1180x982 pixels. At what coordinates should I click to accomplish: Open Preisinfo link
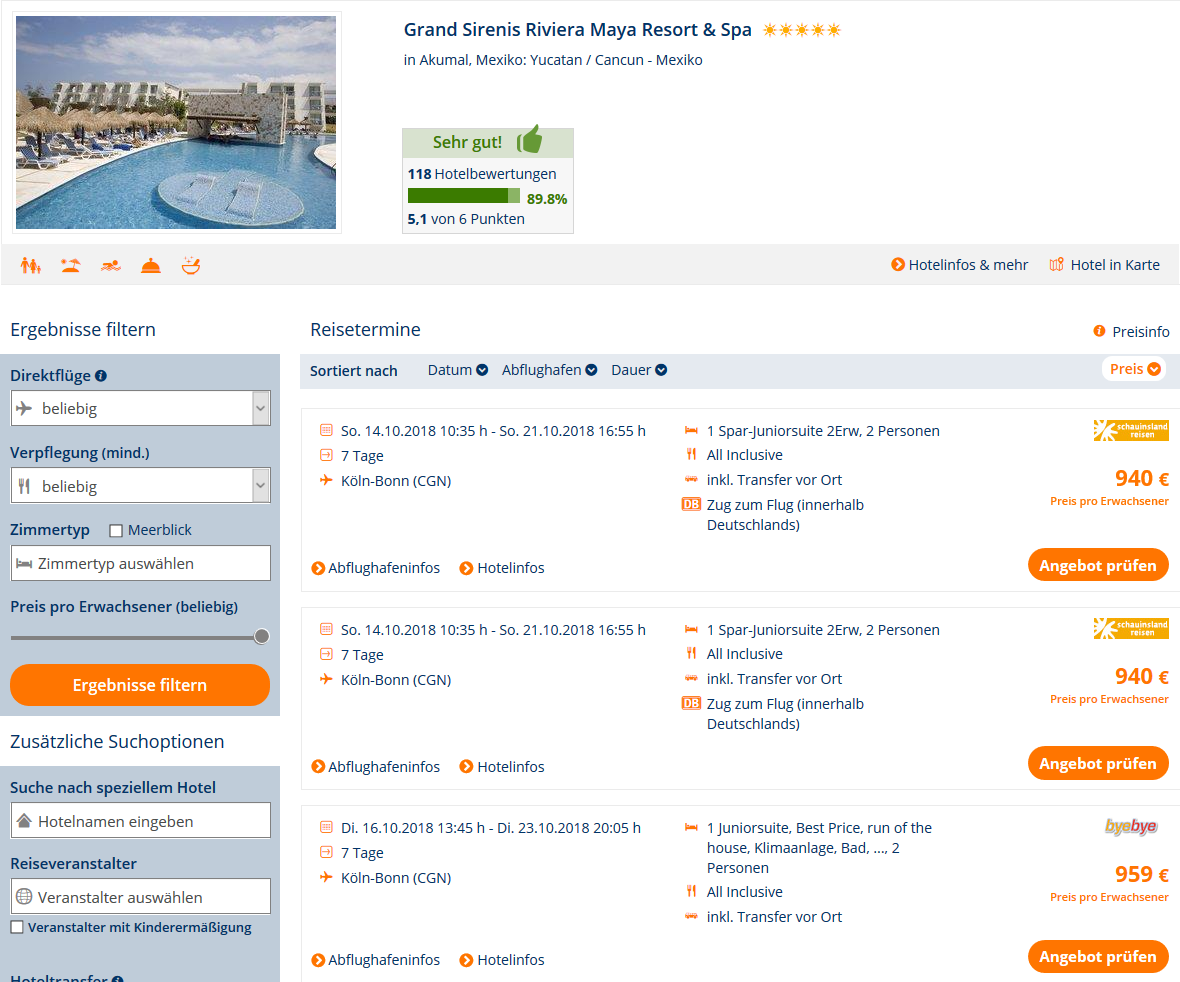[x=1132, y=332]
